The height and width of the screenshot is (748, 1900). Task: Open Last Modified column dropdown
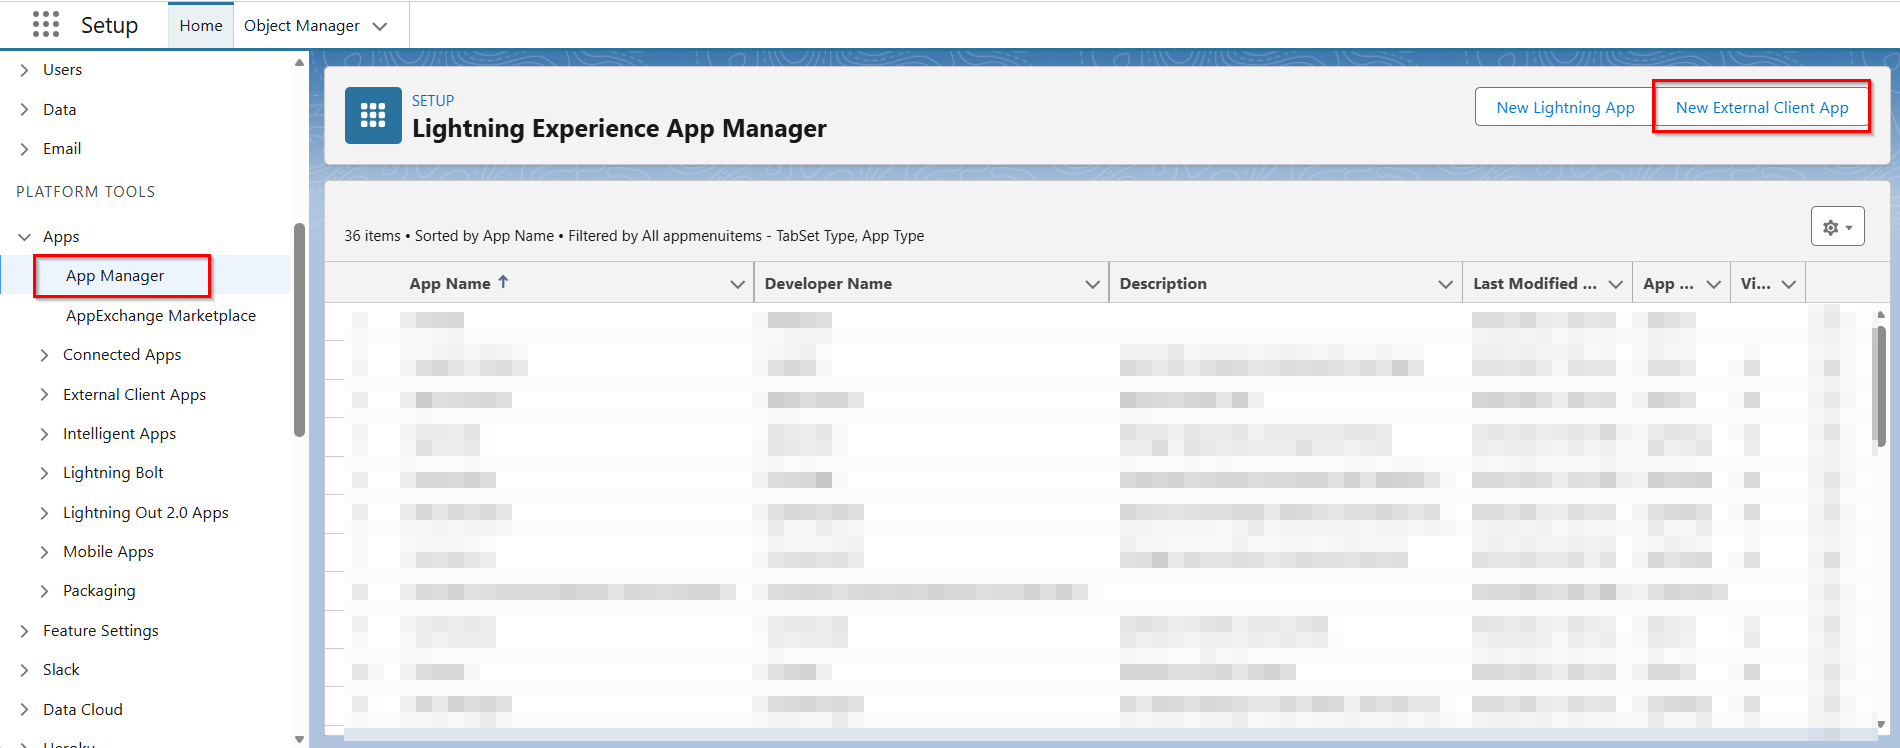click(x=1615, y=284)
